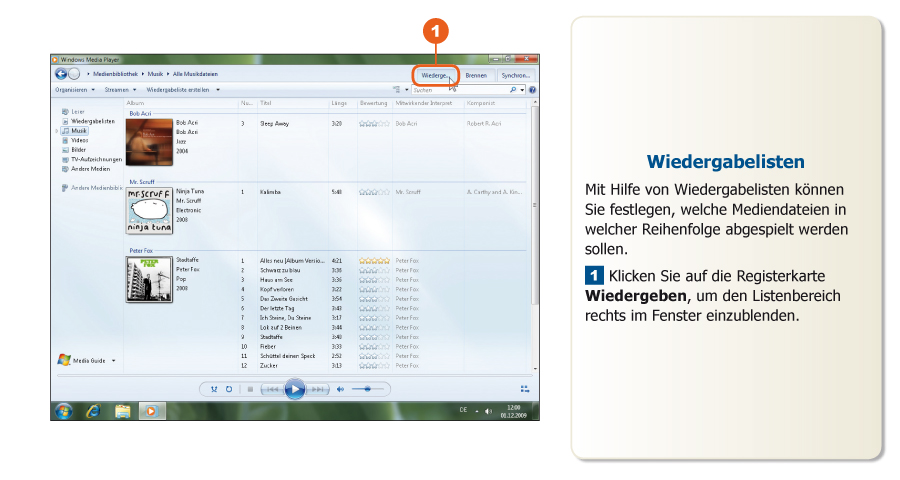
Task: Skip to previous track button
Action: [271, 389]
